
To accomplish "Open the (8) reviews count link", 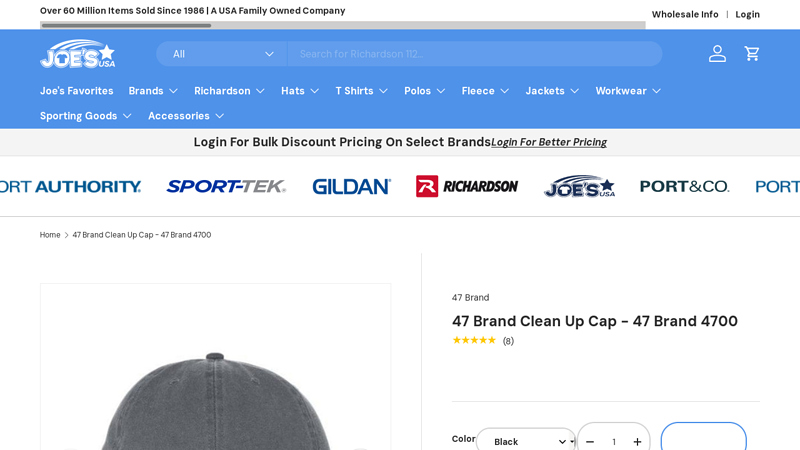I will pos(508,341).
